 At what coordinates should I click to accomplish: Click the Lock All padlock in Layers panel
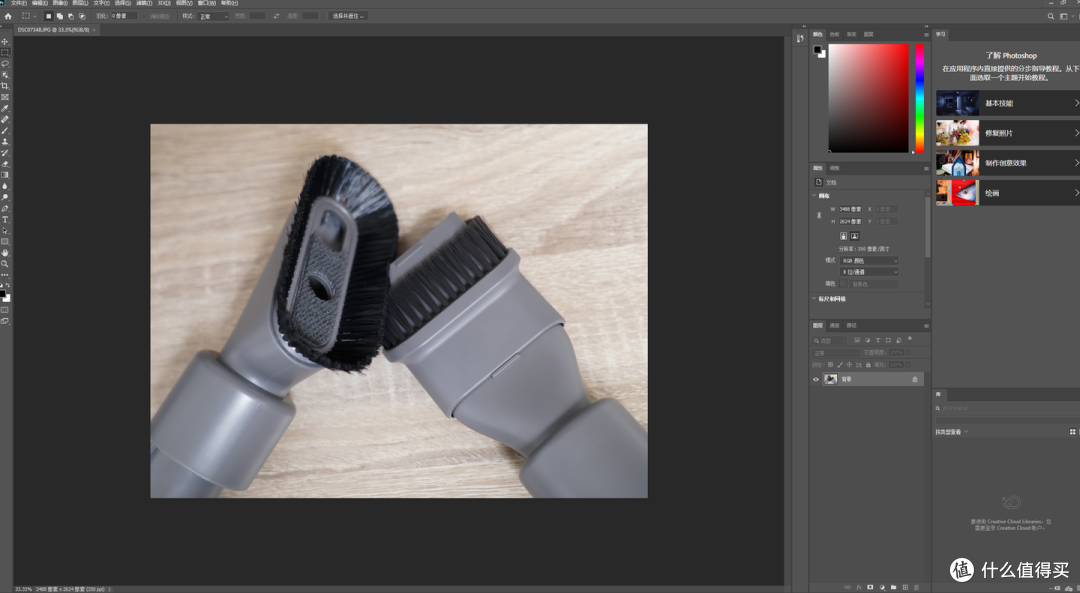[868, 364]
